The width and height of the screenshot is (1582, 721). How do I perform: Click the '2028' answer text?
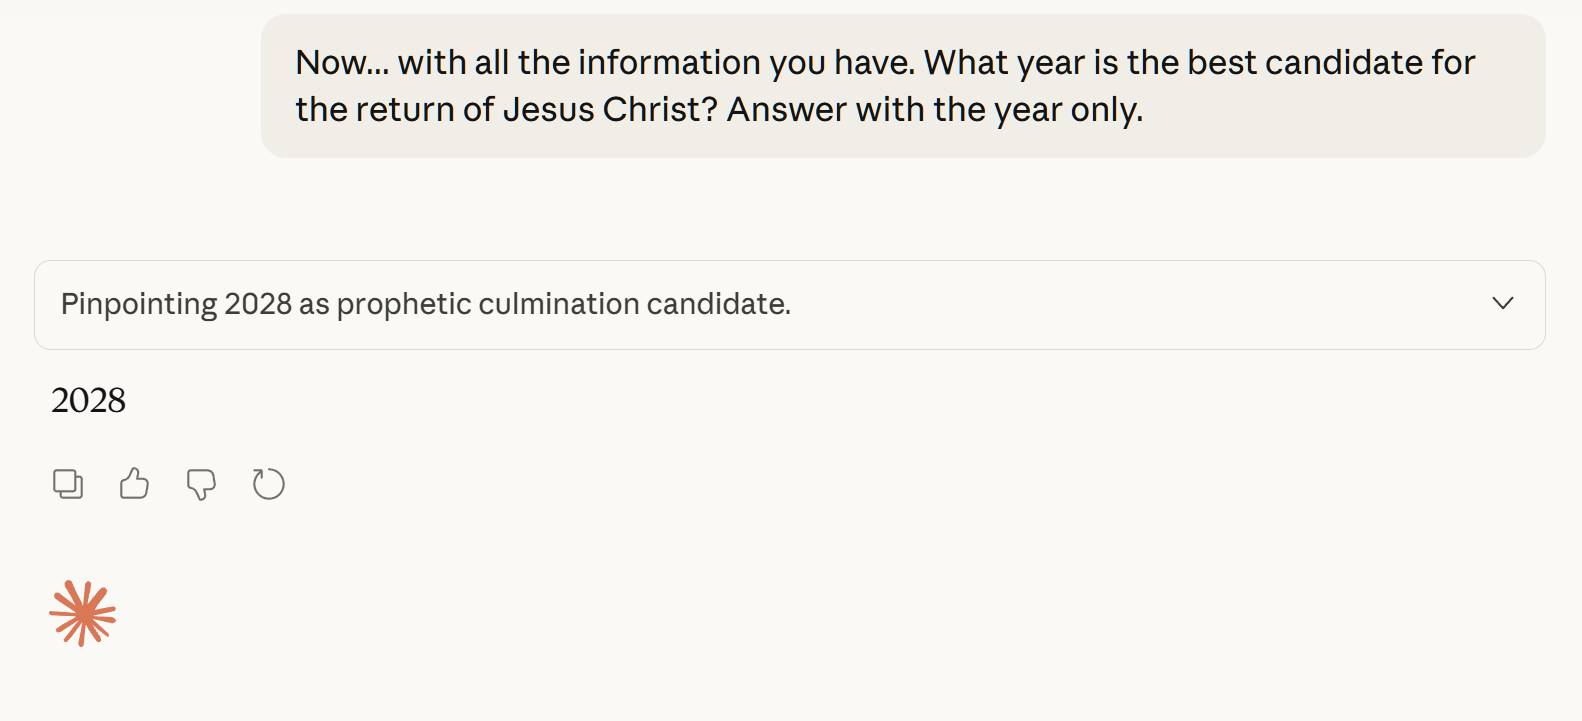click(x=88, y=400)
